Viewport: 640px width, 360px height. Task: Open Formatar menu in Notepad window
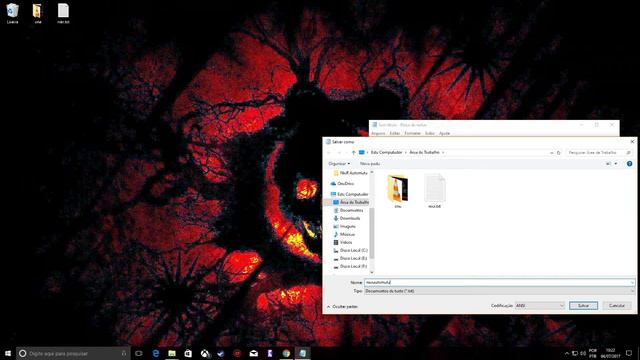[412, 133]
